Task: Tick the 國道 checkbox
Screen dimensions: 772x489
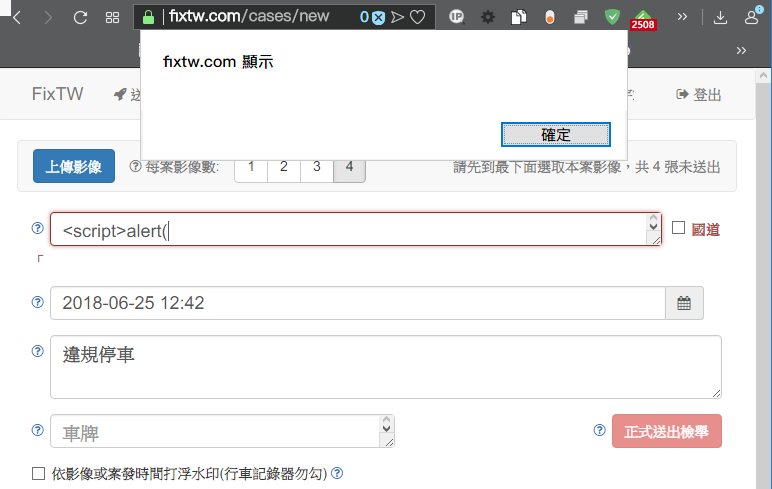Action: pyautogui.click(x=678, y=228)
